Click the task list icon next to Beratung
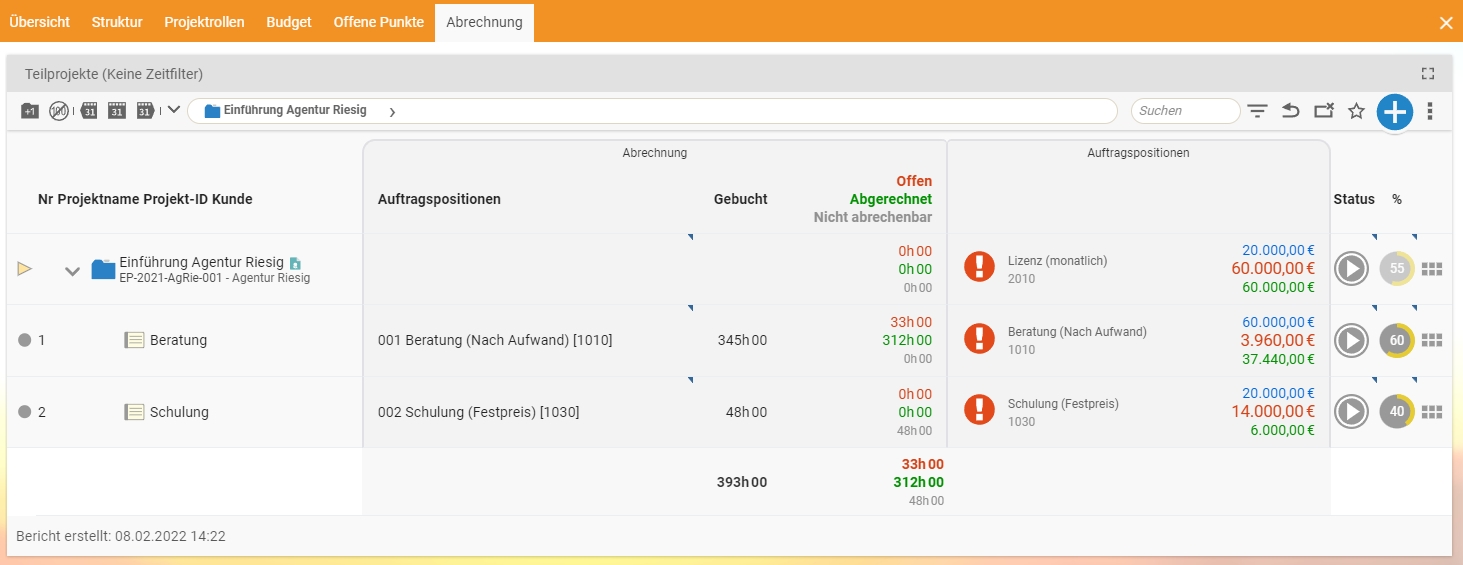 (x=134, y=340)
